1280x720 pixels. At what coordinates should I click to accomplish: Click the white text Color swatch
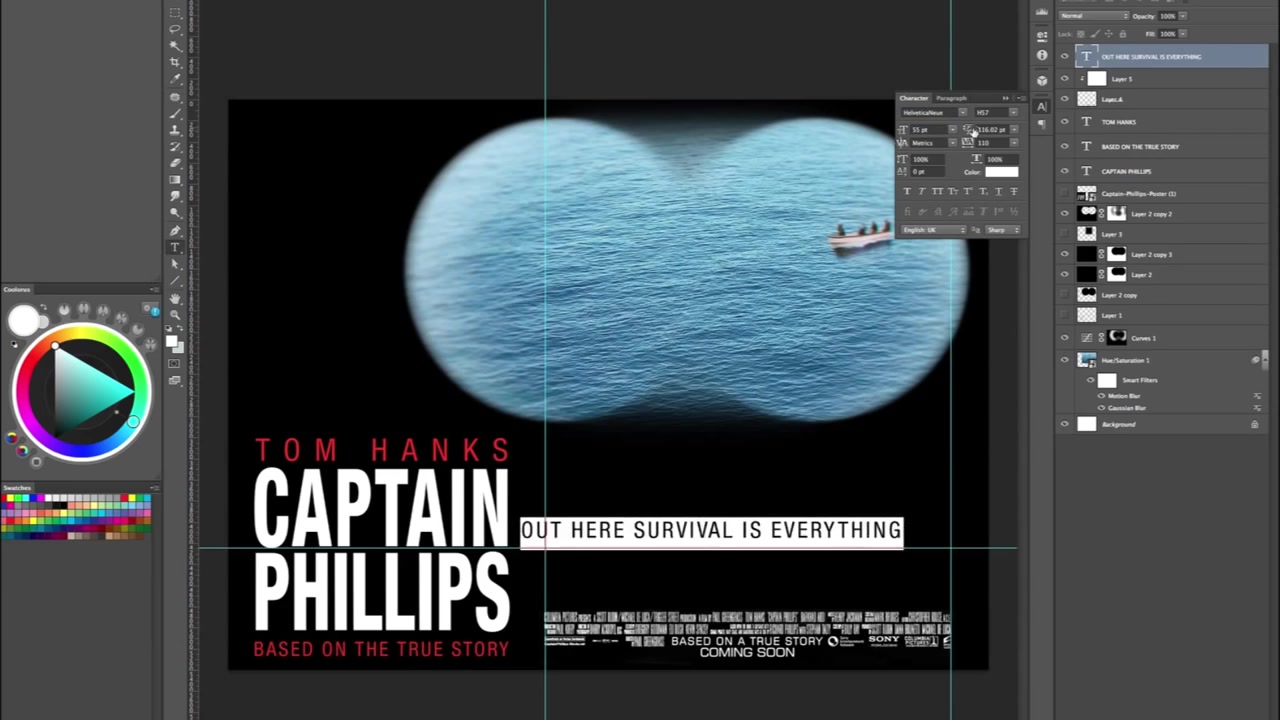tap(1002, 172)
